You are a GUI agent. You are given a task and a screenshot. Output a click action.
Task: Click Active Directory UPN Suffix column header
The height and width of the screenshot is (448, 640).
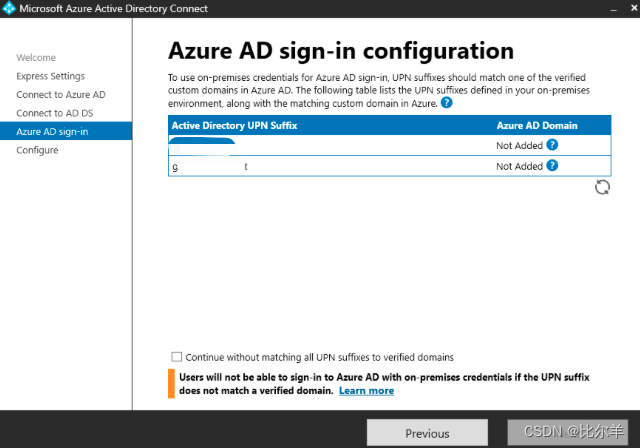pos(234,125)
